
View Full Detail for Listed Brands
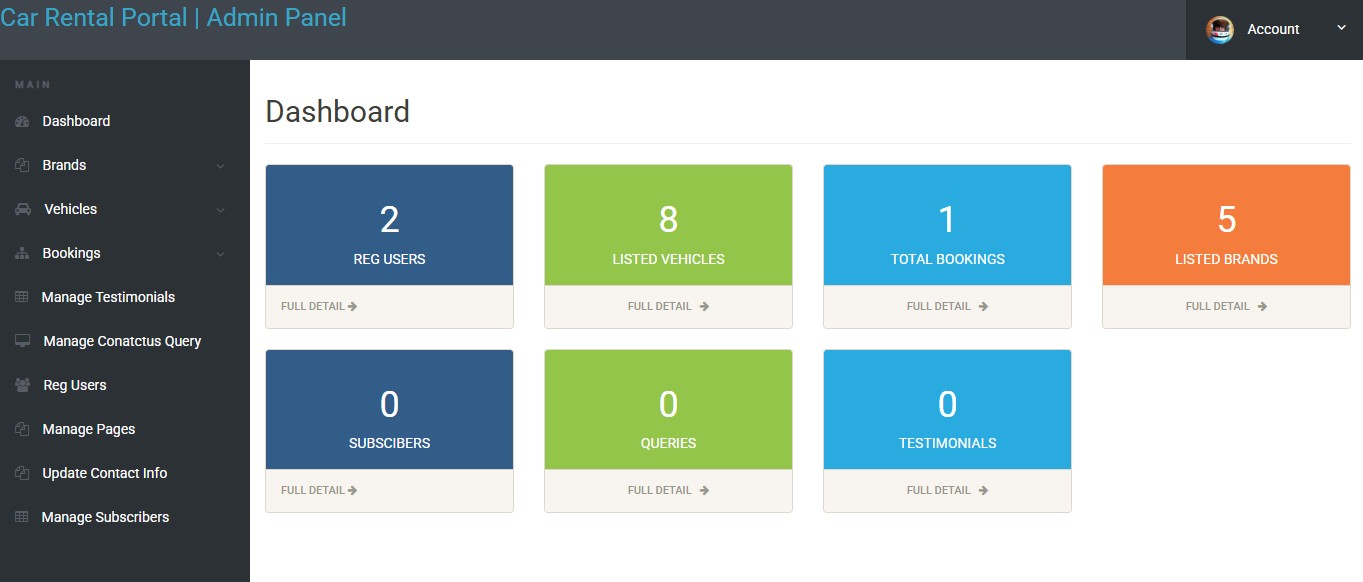point(1226,306)
